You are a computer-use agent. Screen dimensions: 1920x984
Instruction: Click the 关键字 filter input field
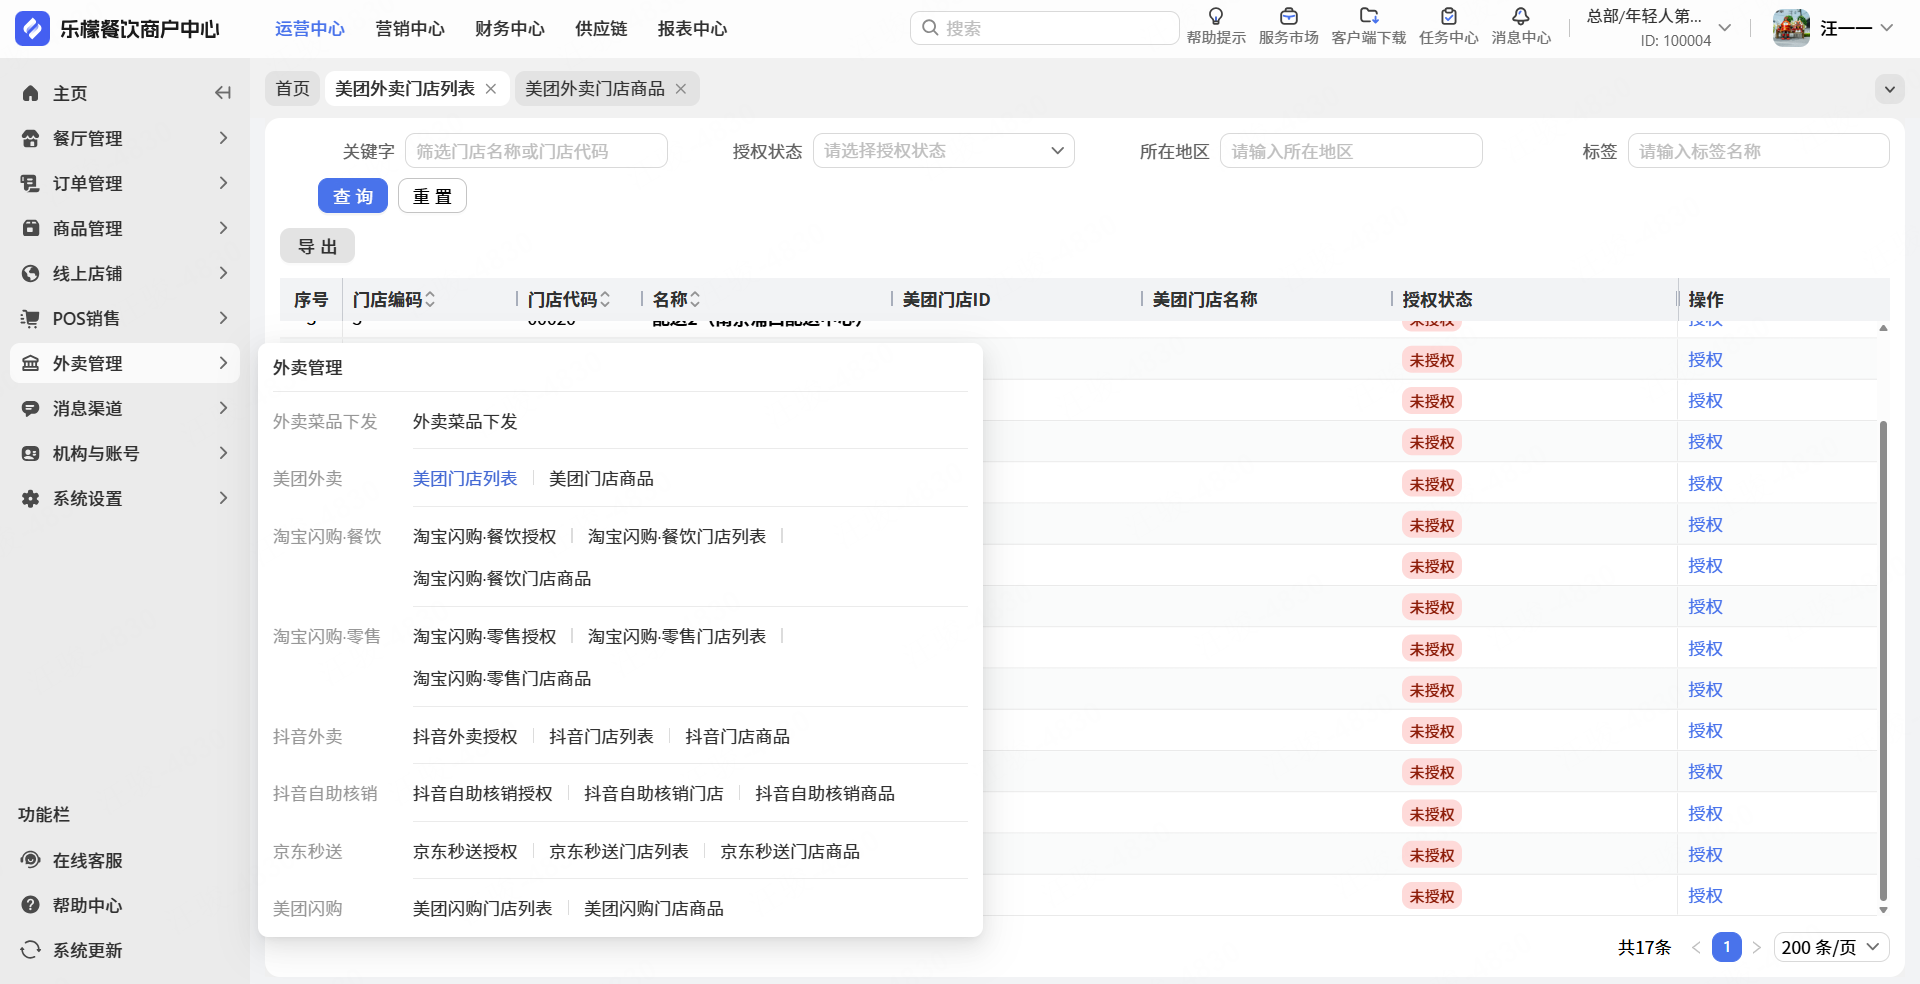(536, 151)
